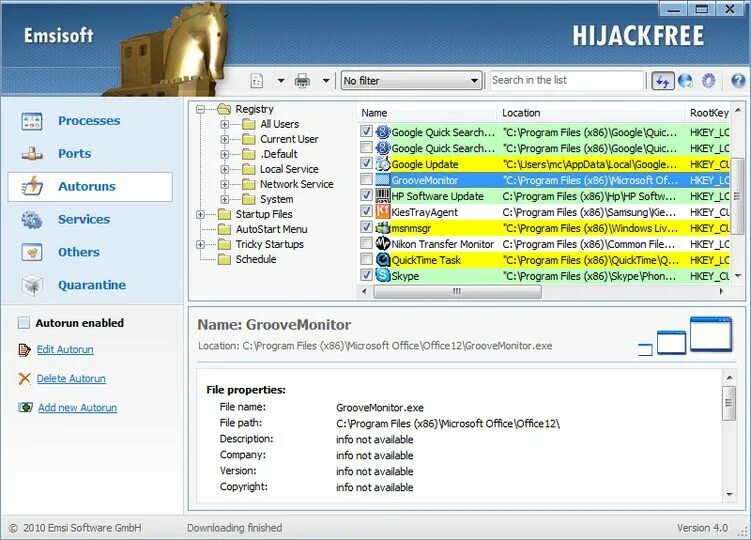Click the HP Software Update barcode icon

[x=383, y=196]
